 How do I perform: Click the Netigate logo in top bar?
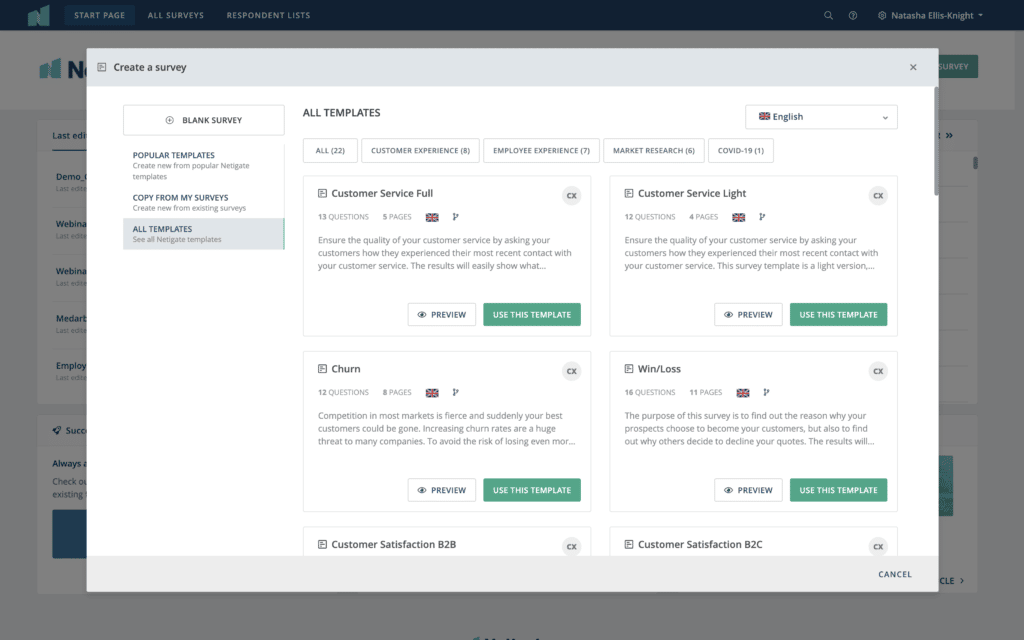click(38, 15)
